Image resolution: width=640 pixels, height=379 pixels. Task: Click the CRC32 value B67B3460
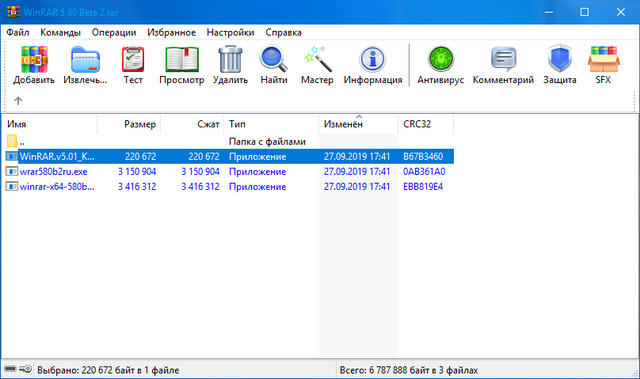[423, 157]
